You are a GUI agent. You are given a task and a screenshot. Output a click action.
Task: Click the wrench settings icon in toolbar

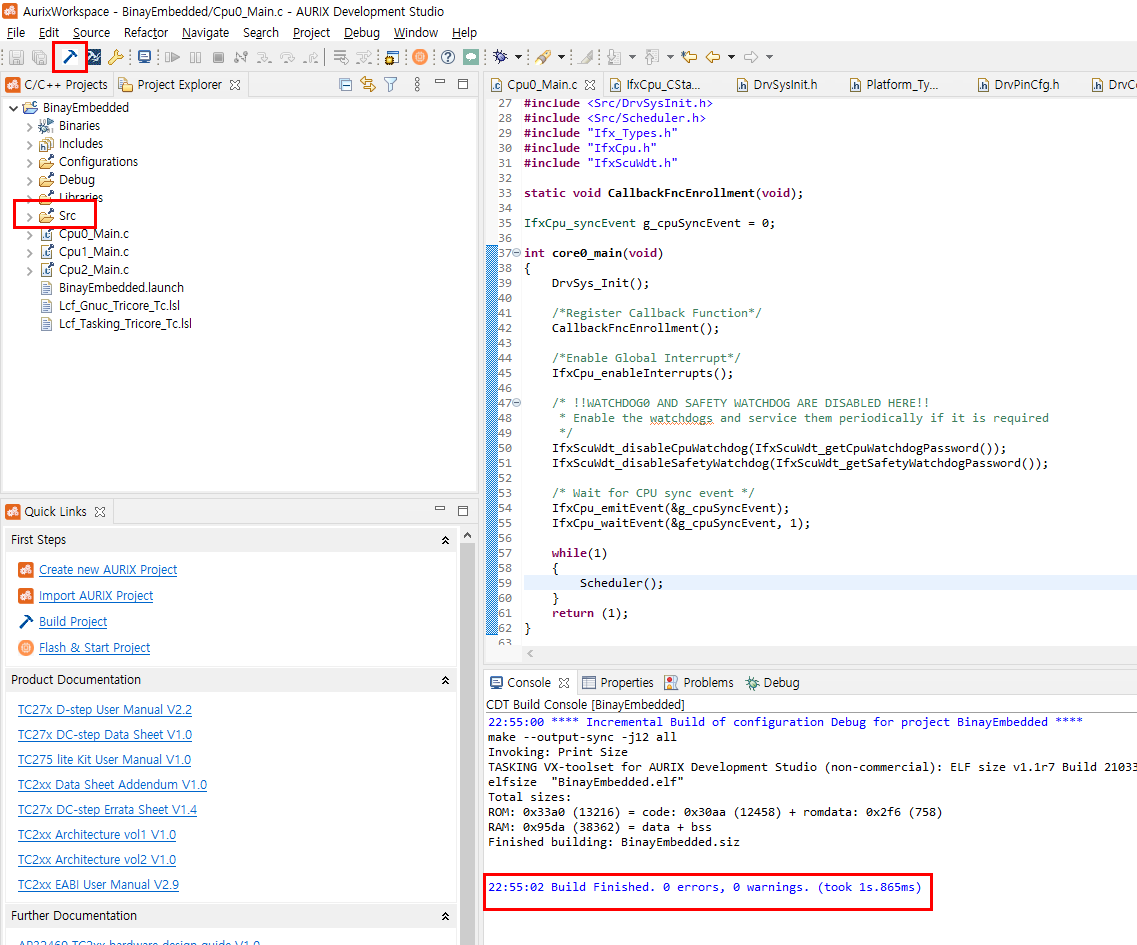coord(115,57)
